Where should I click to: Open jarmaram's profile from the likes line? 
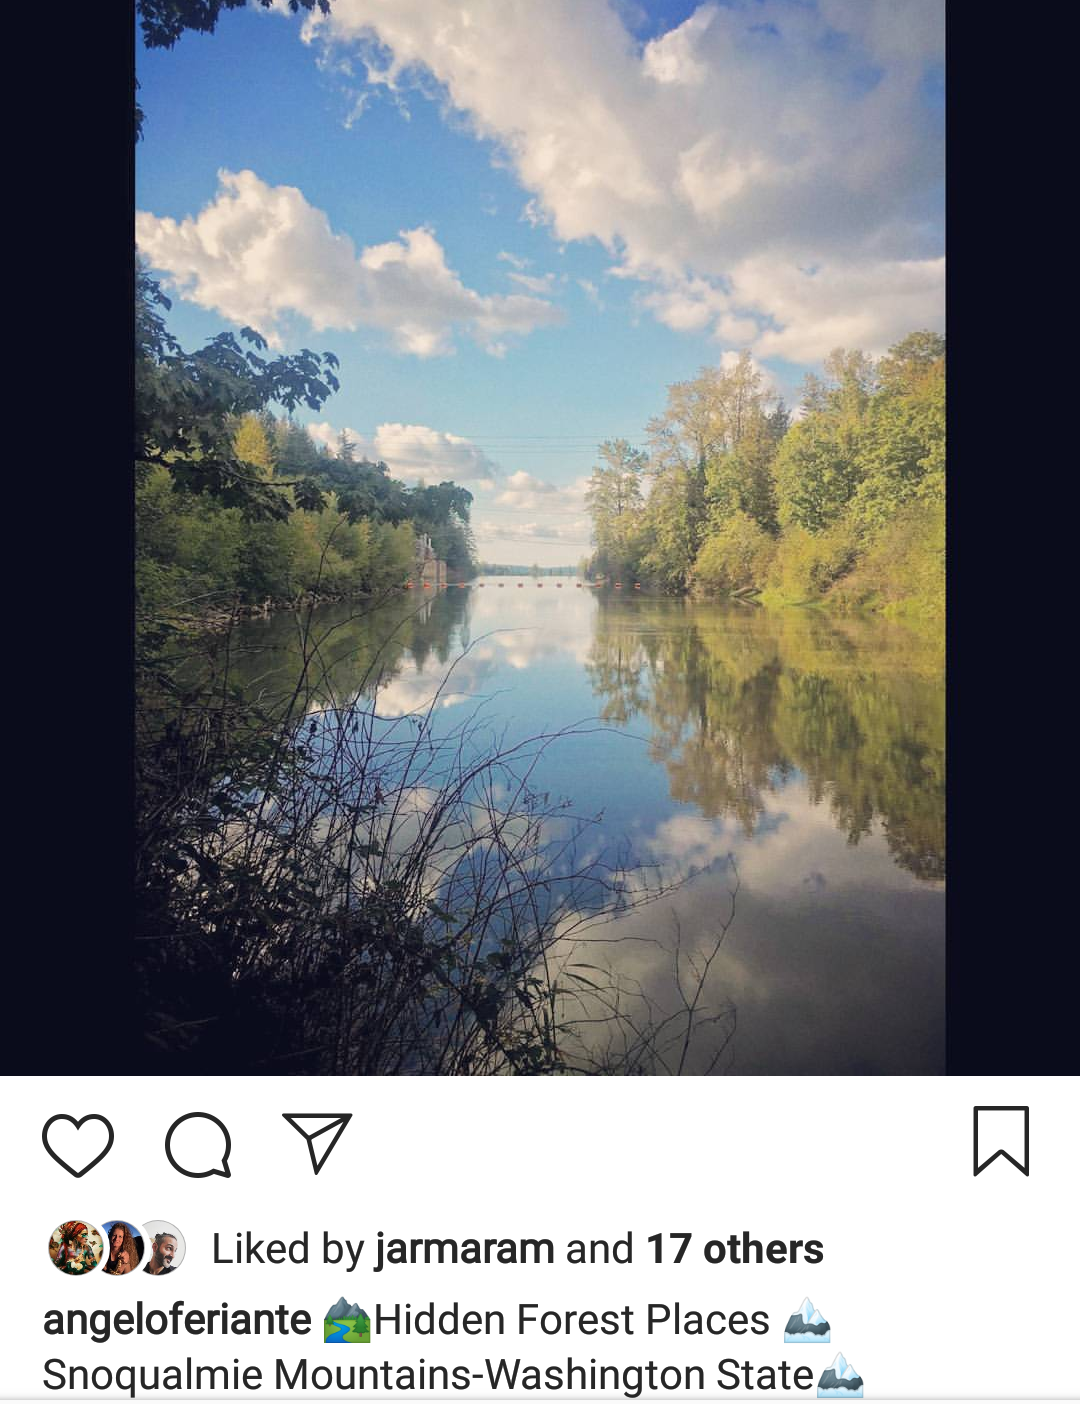point(464,1249)
